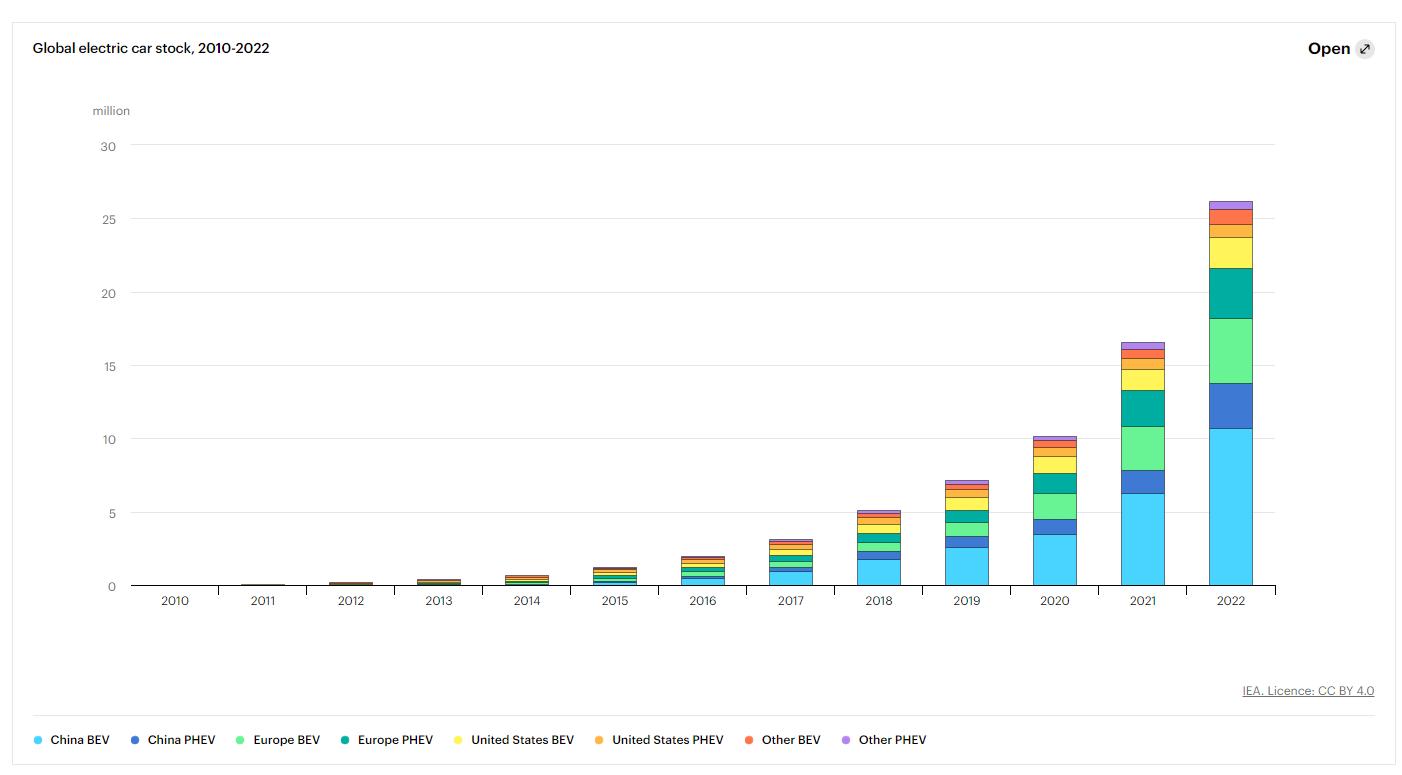
Task: Click the orange United States PHEV legend dot
Action: click(x=599, y=740)
